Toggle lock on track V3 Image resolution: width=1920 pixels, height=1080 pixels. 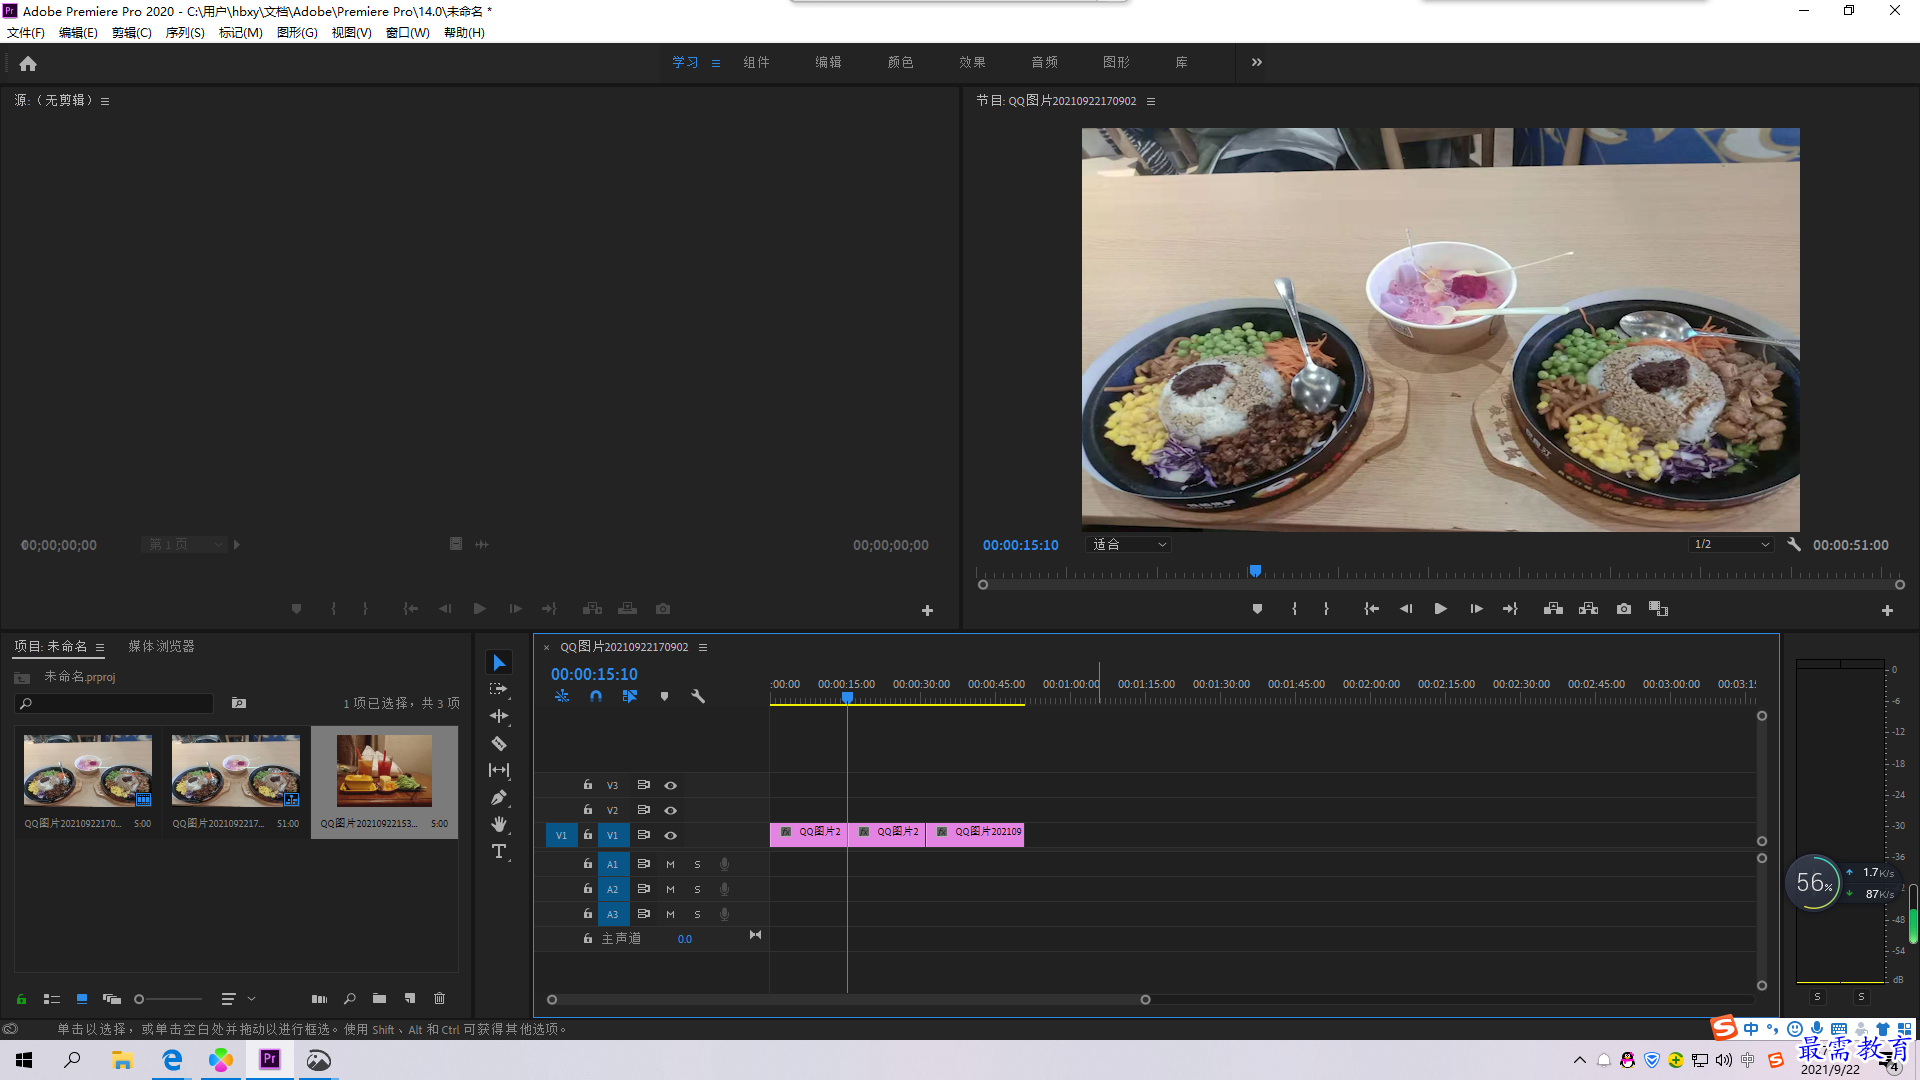[x=588, y=785]
